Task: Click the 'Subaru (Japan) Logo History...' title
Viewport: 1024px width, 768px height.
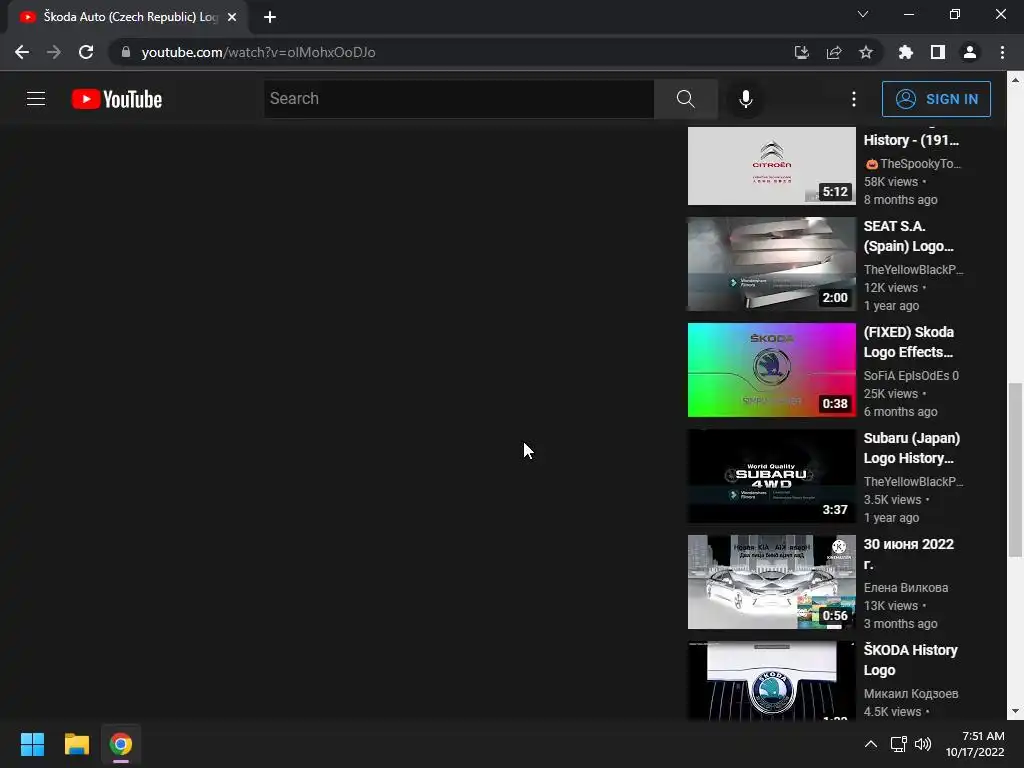Action: [912, 448]
